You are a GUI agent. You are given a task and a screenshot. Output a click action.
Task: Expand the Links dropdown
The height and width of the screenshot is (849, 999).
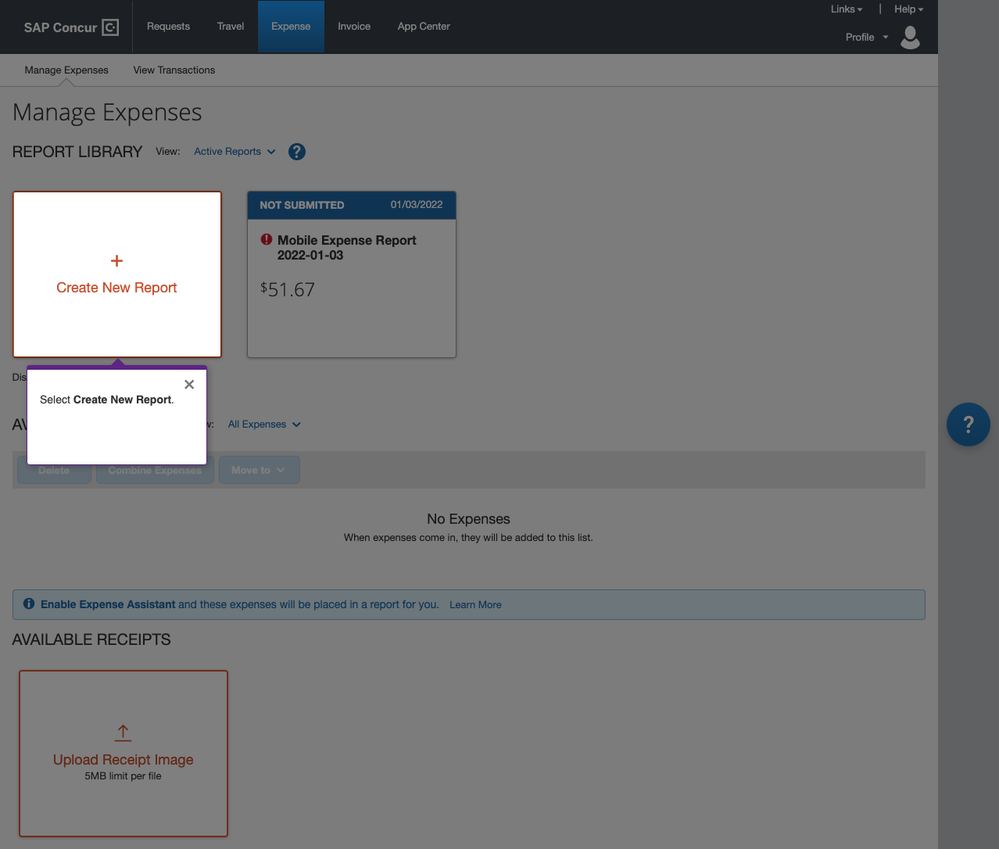pyautogui.click(x=846, y=9)
